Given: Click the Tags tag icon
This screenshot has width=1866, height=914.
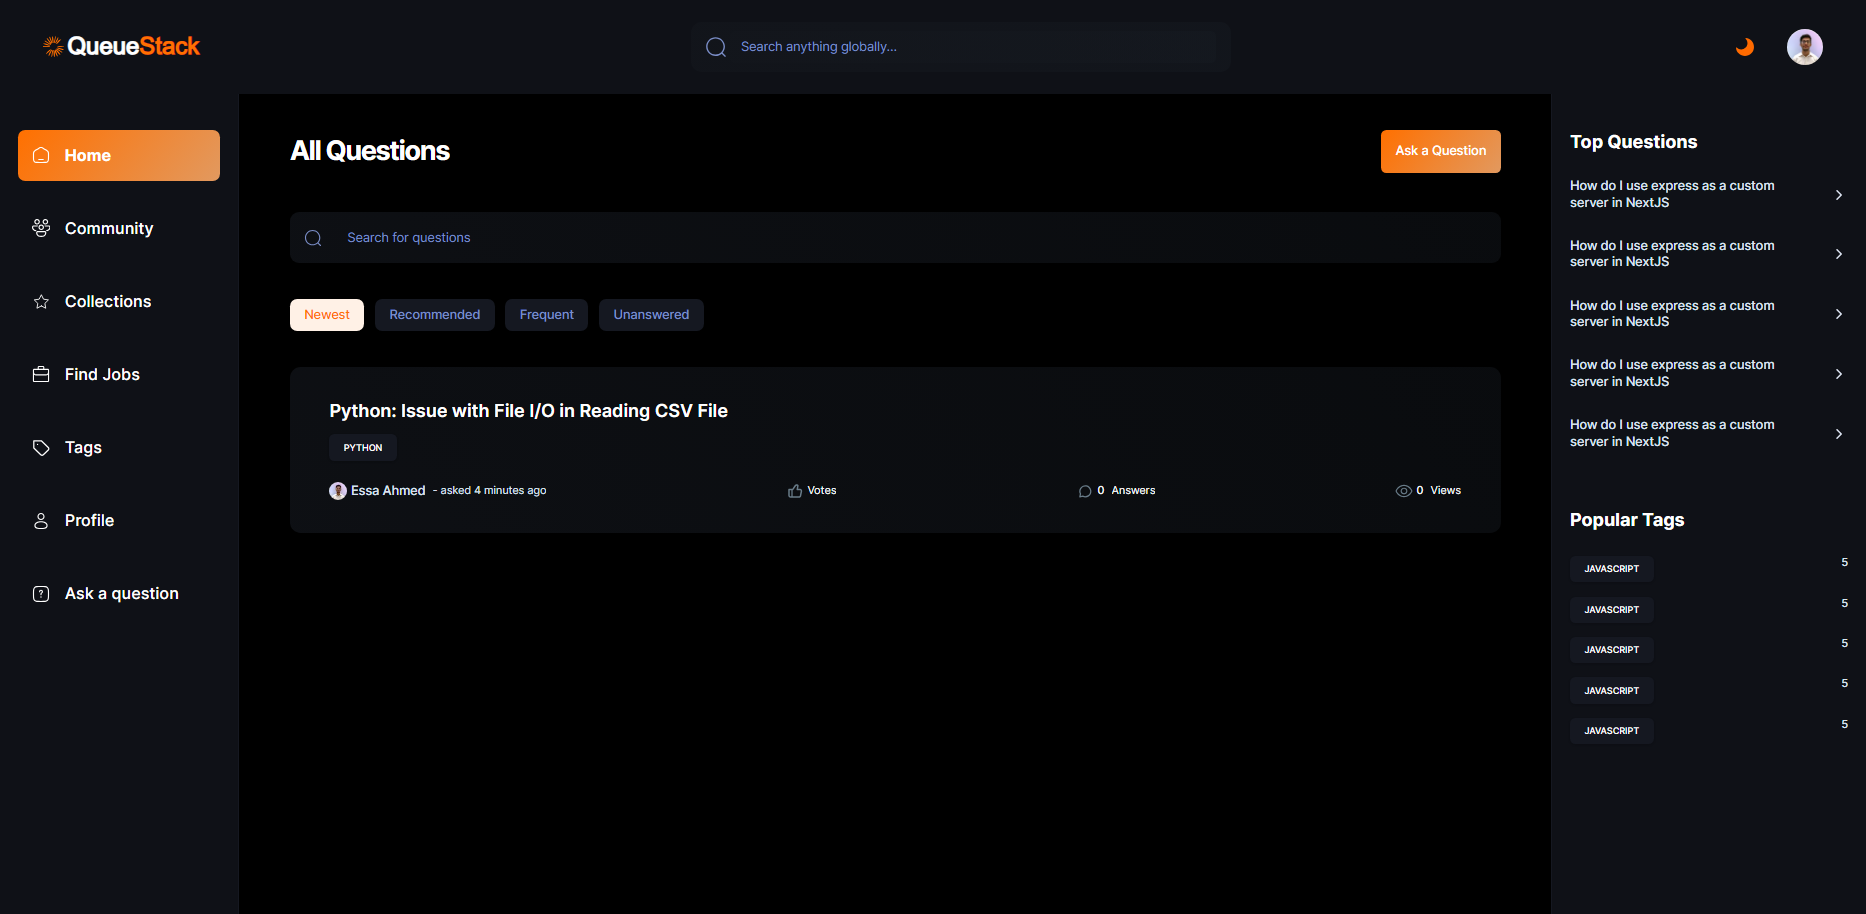Looking at the screenshot, I should tap(41, 447).
